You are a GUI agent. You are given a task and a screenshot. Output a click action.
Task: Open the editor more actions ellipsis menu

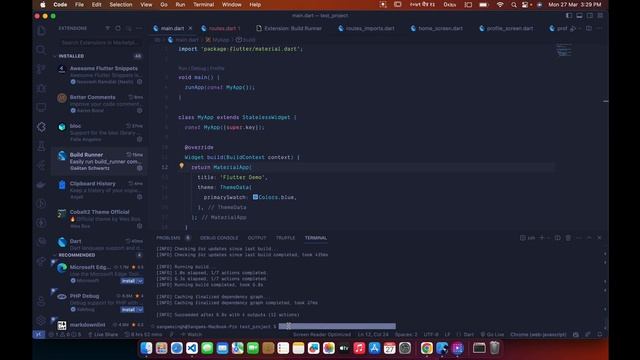599,28
